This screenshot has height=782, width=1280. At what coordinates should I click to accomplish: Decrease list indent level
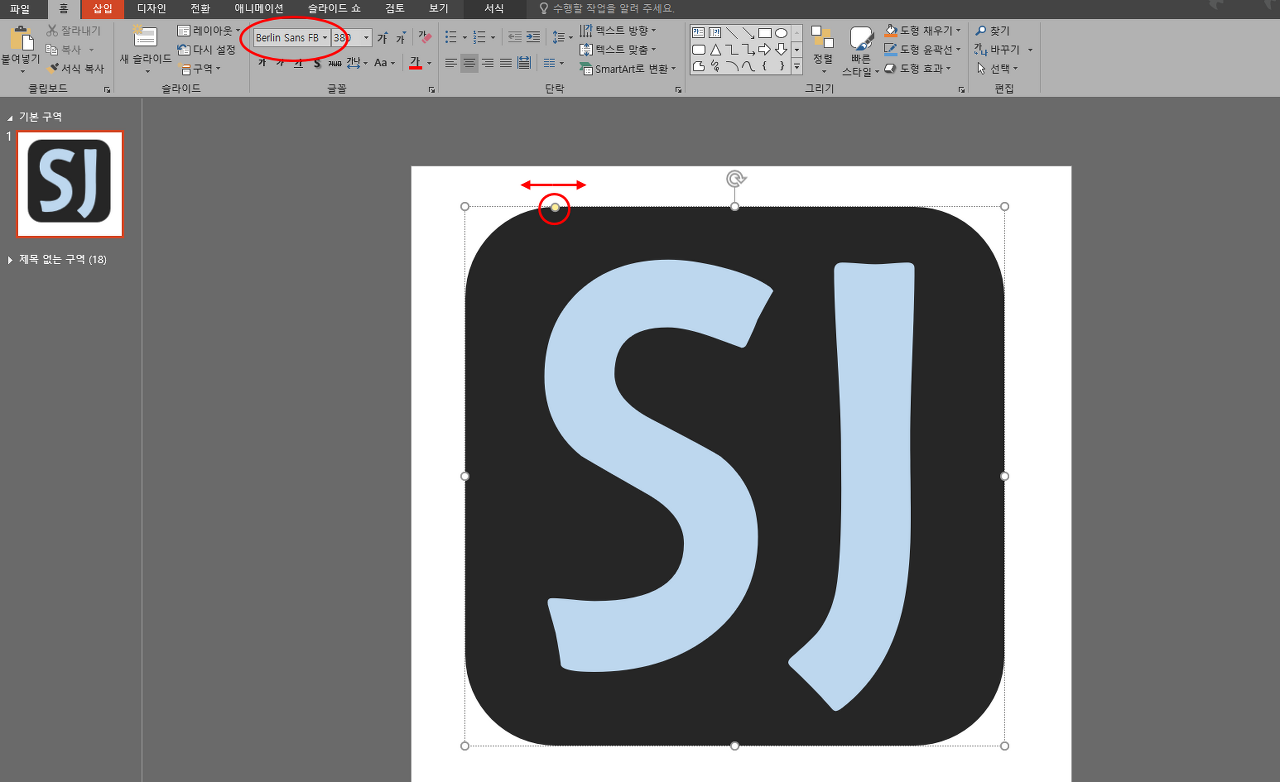514,37
